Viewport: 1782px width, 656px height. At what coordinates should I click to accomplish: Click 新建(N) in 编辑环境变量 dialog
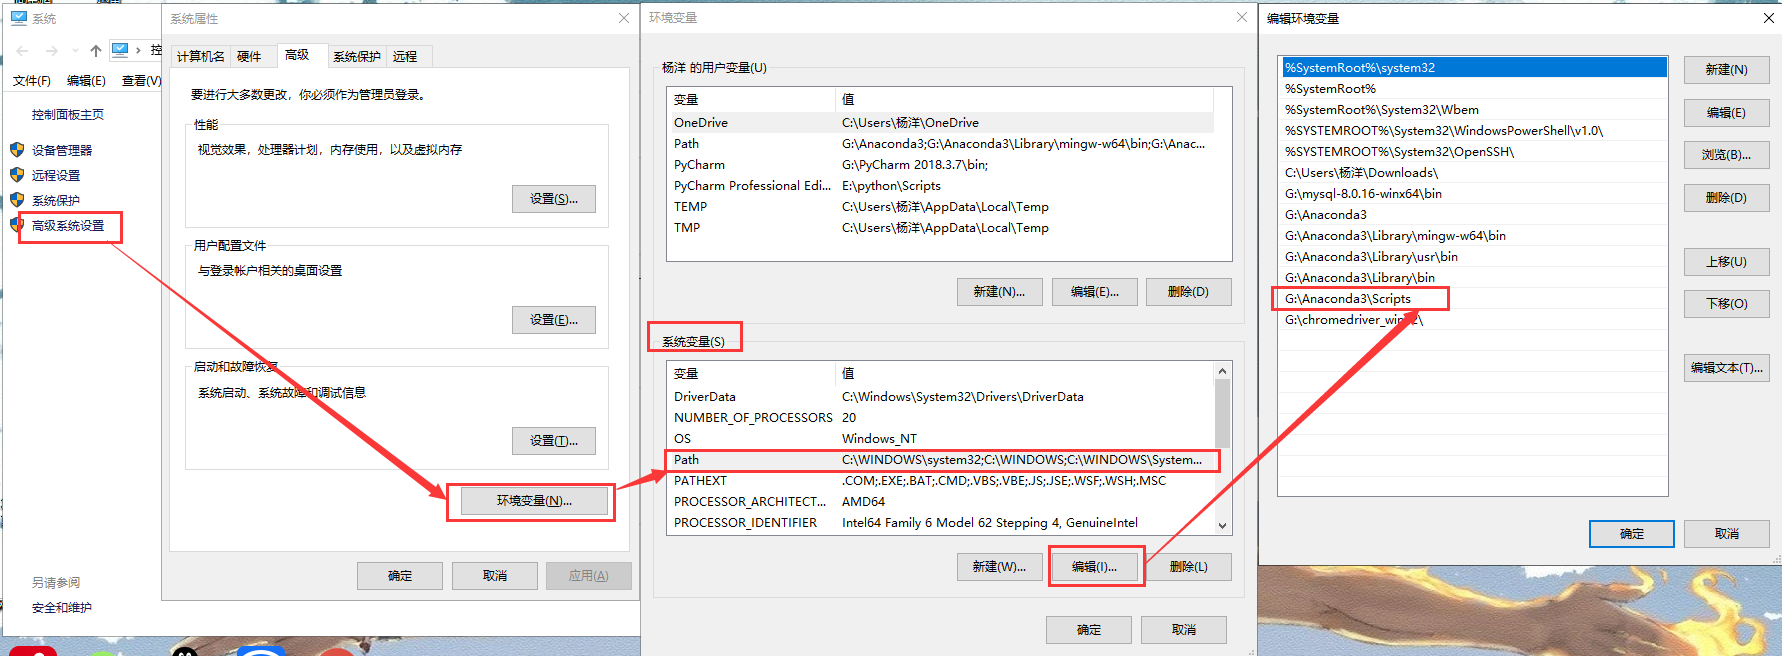(1726, 70)
